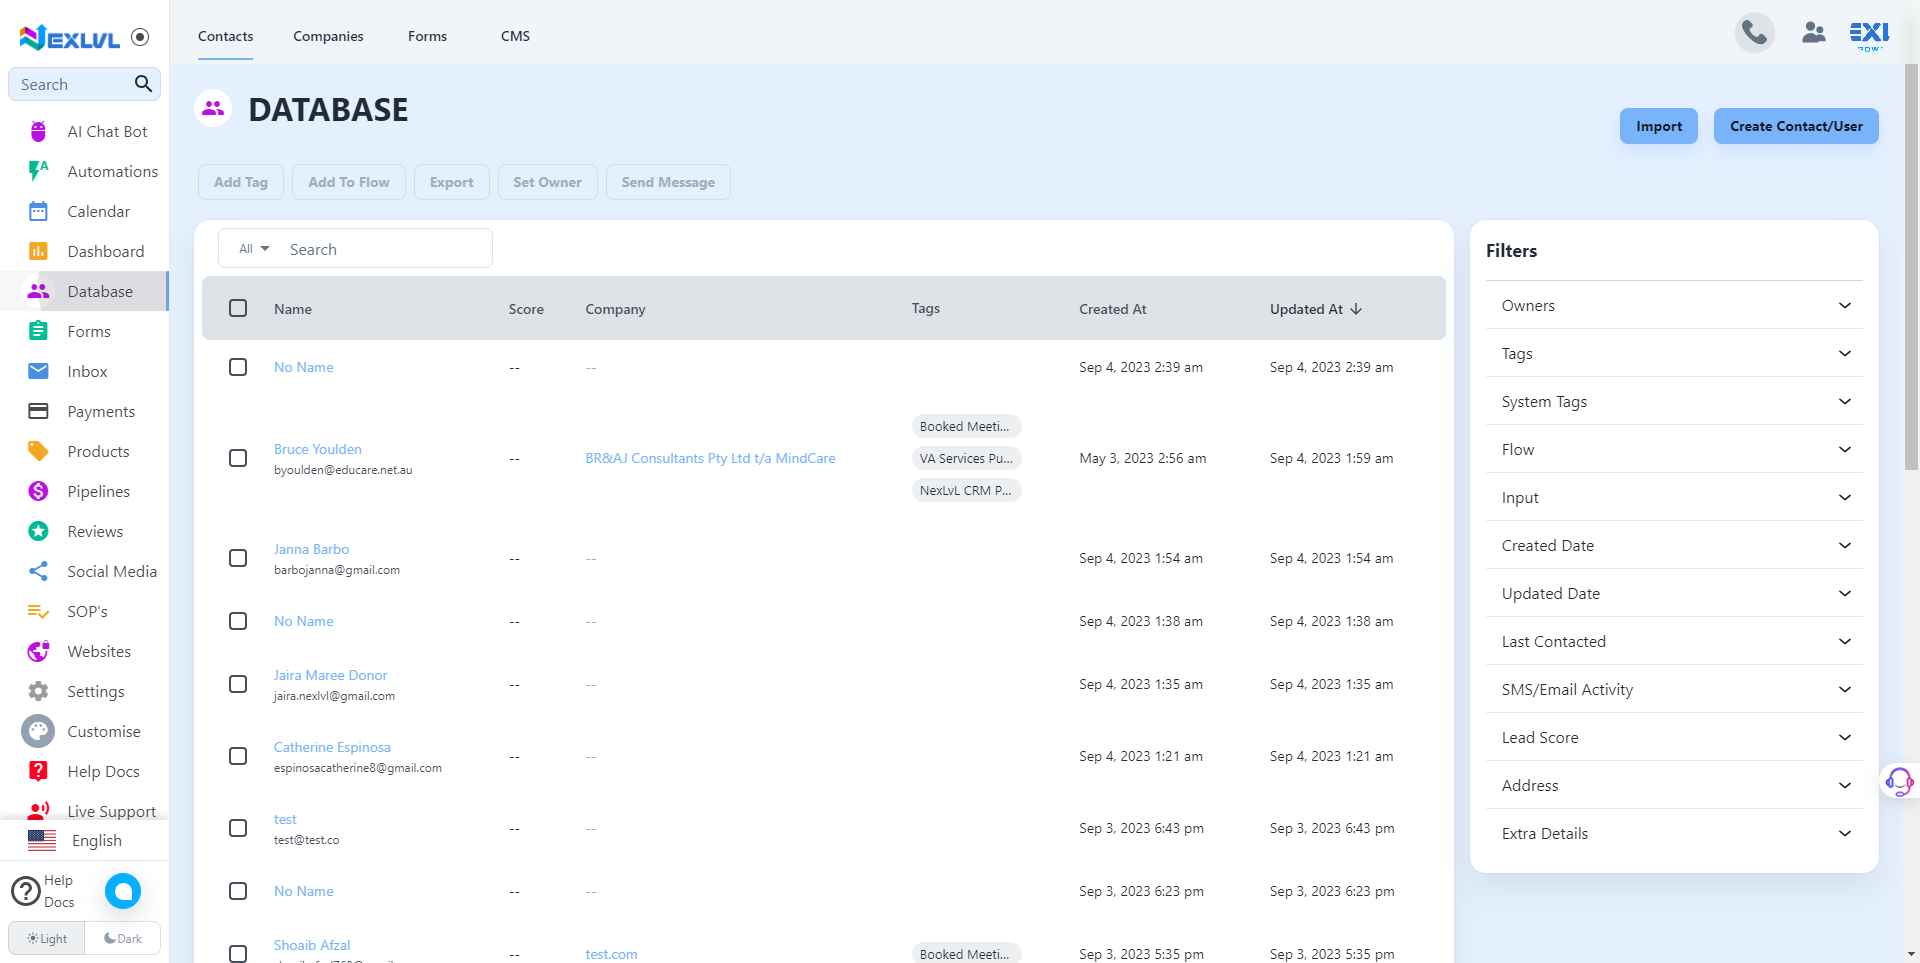The height and width of the screenshot is (963, 1920).
Task: Open the blue chat bubble widget
Action: click(x=123, y=890)
